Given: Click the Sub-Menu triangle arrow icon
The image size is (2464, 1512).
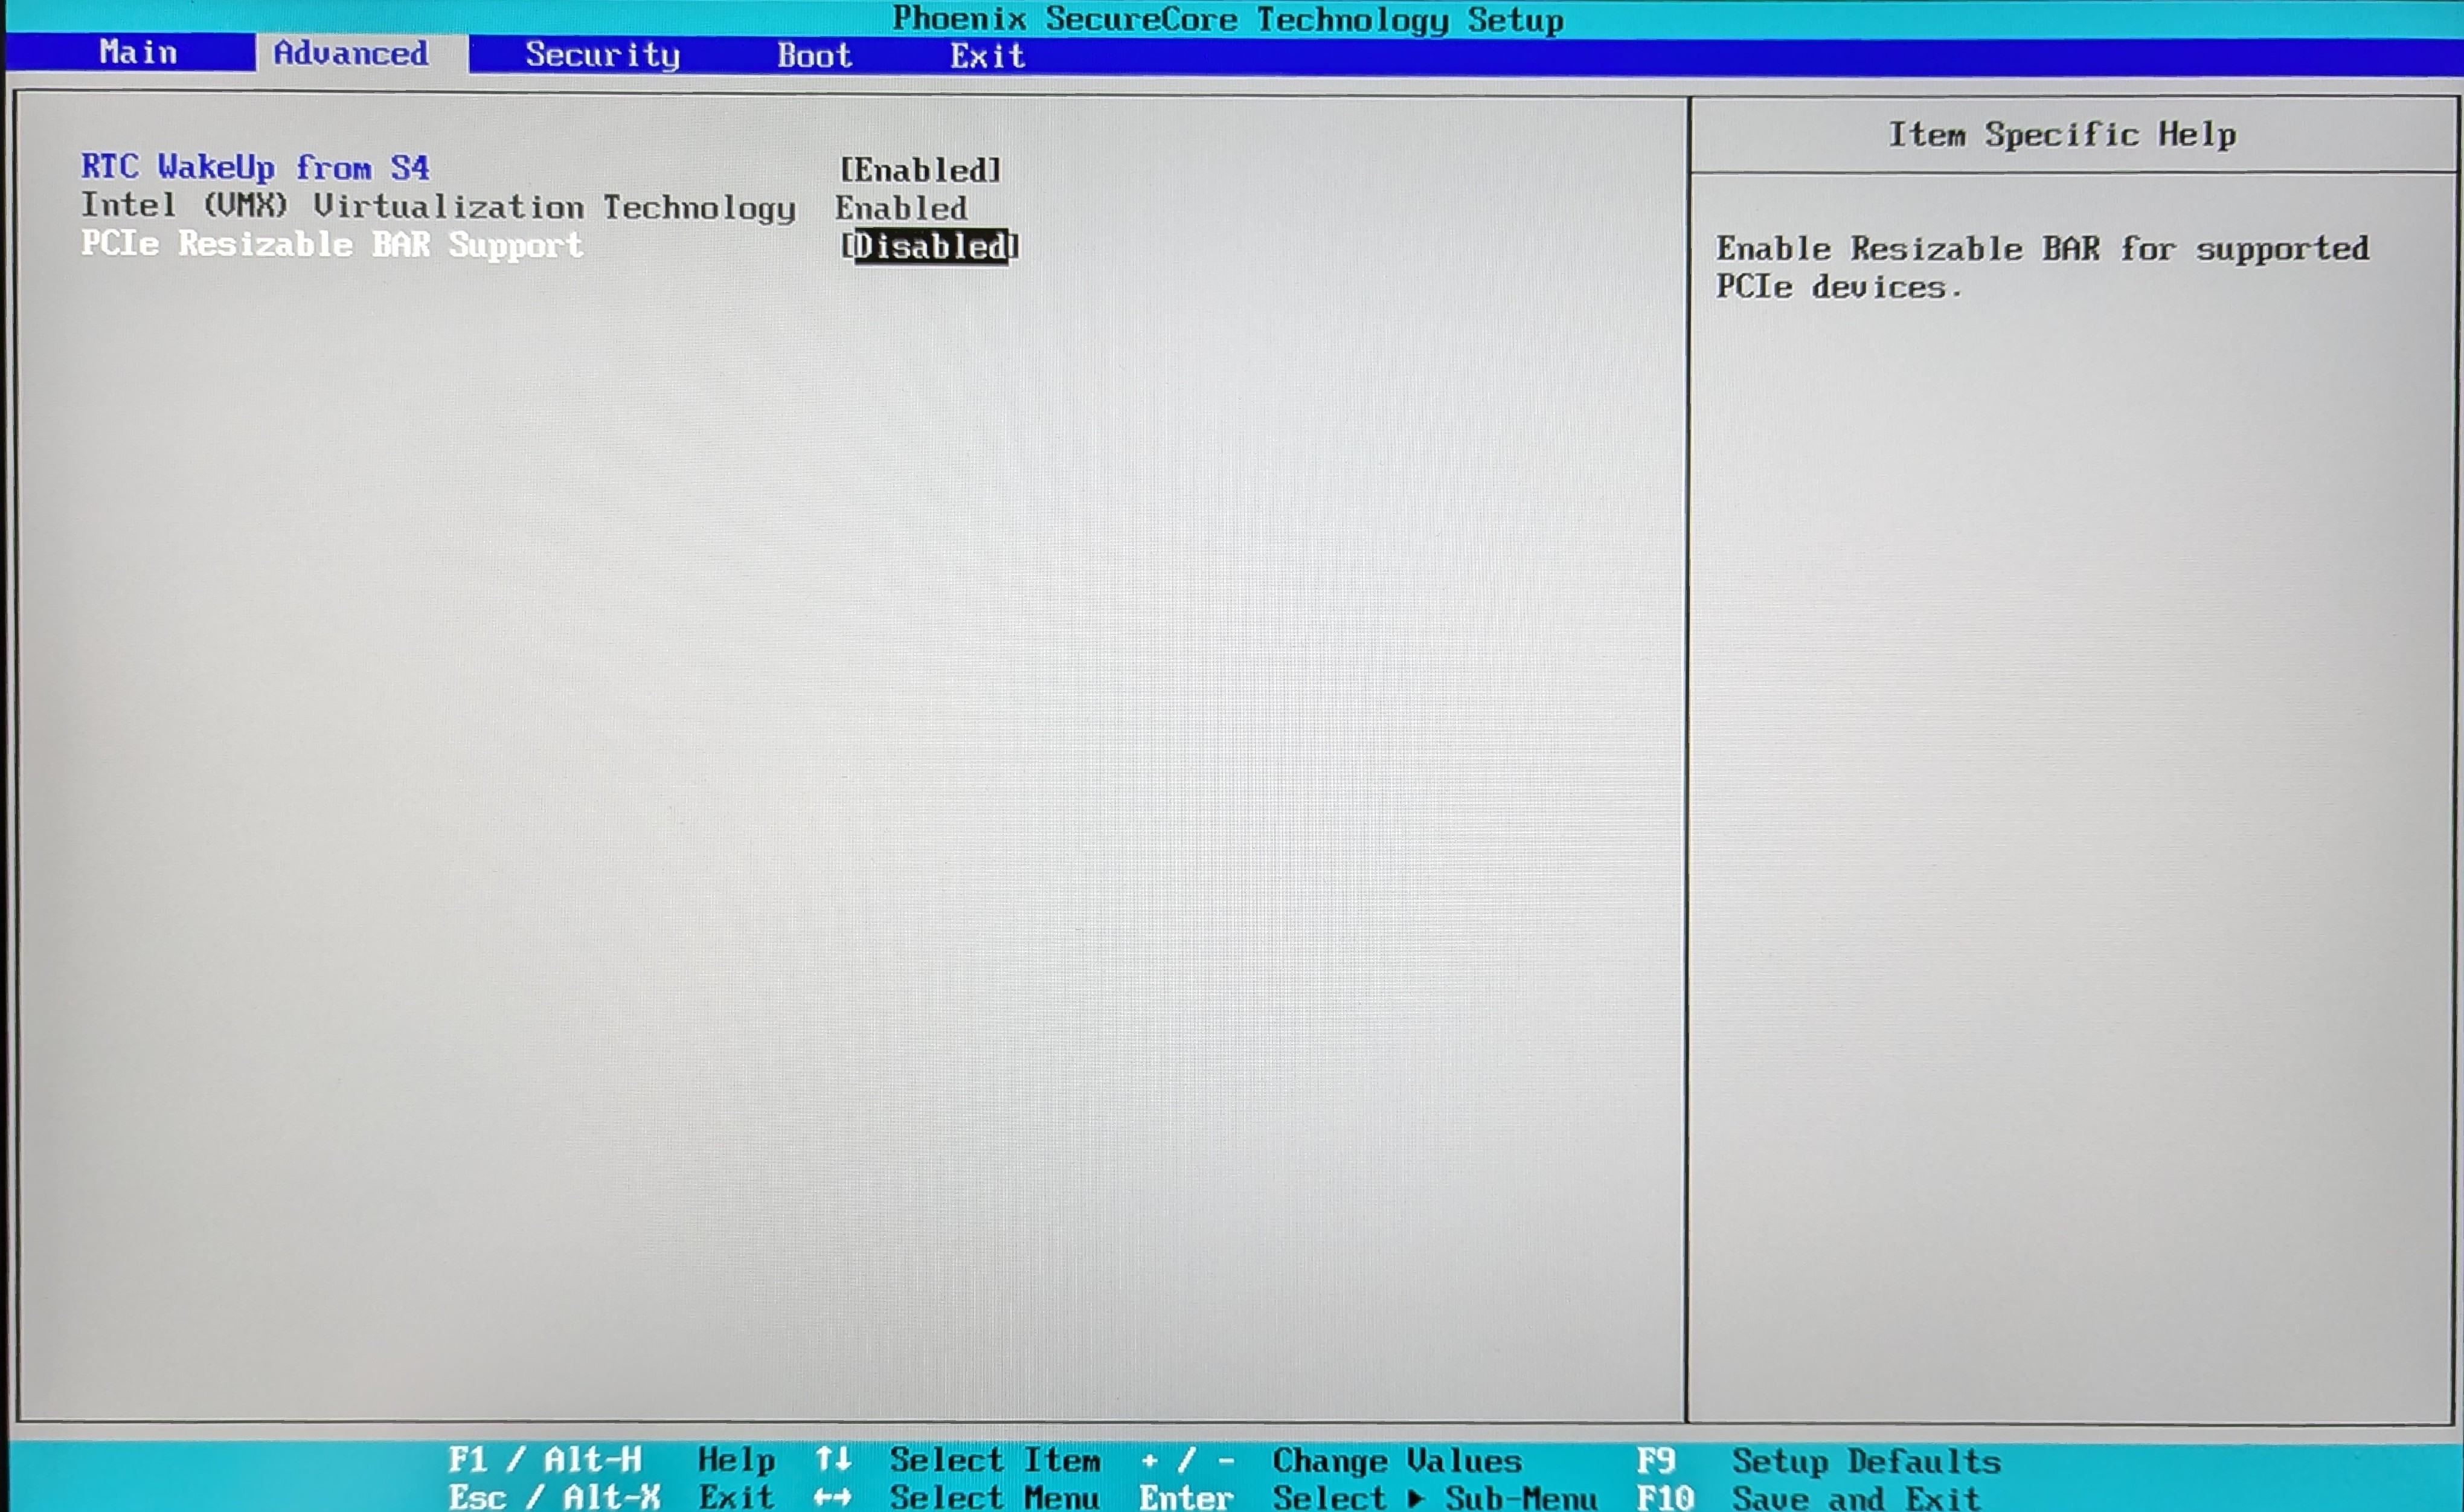Looking at the screenshot, I should point(1415,1498).
